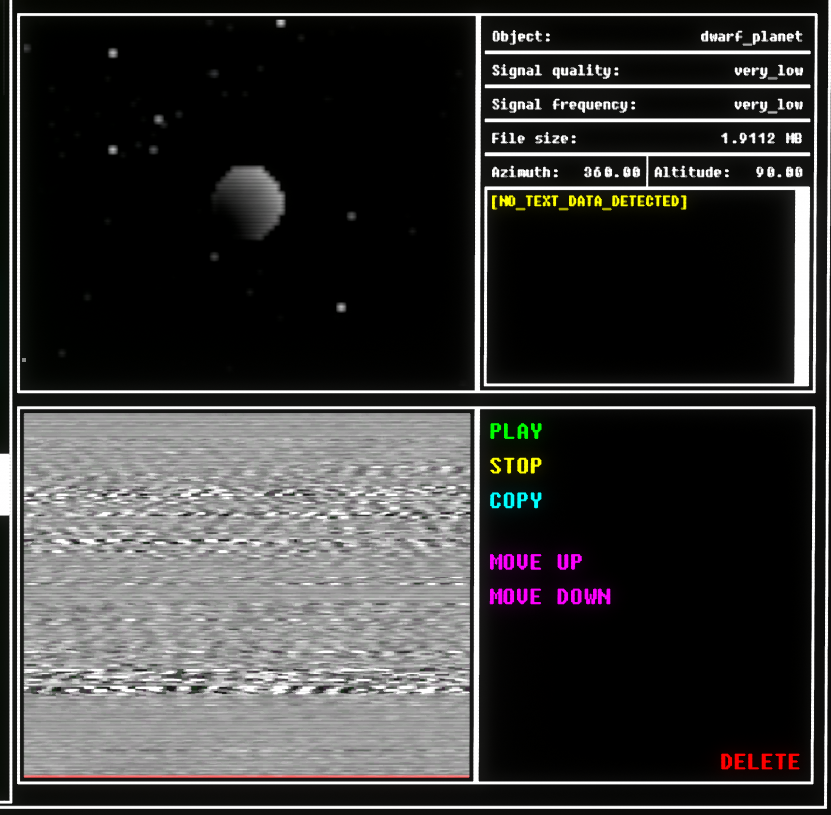Click the text data panel scrollbar
The image size is (831, 815).
click(801, 286)
